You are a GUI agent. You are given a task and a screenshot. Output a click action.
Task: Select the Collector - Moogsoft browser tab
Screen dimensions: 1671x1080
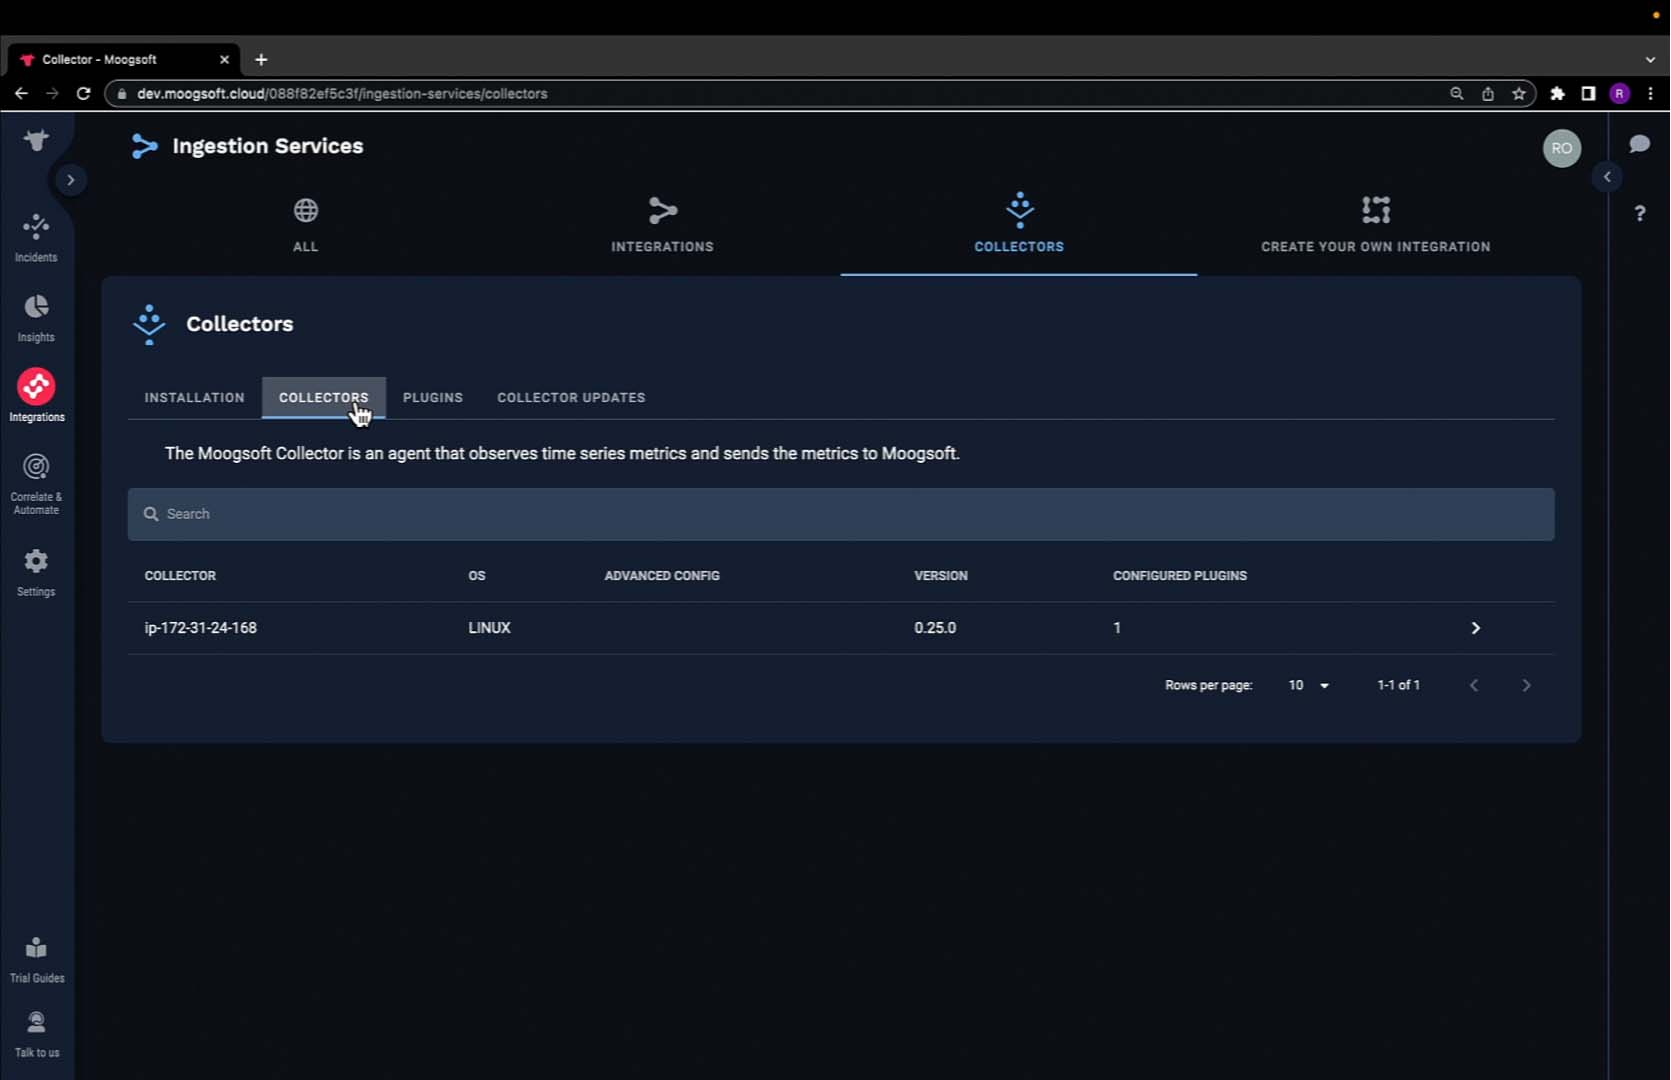(x=123, y=60)
